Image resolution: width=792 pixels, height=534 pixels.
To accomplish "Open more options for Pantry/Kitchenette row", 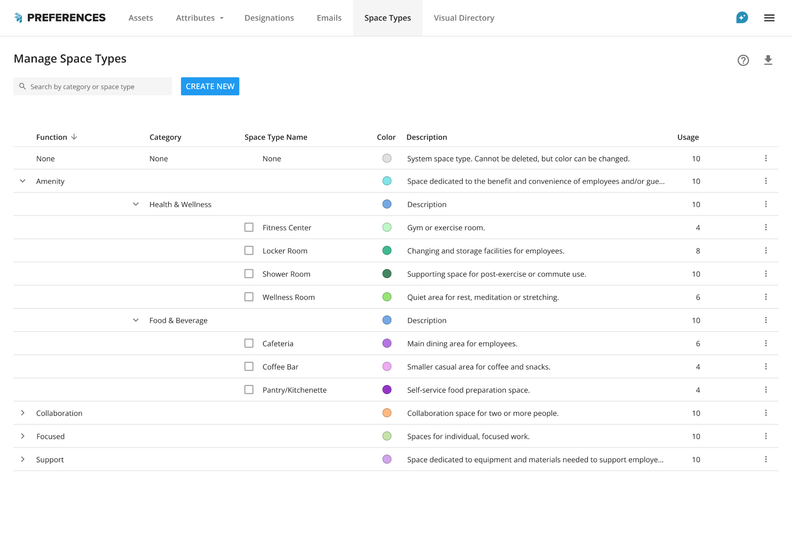I will point(766,390).
